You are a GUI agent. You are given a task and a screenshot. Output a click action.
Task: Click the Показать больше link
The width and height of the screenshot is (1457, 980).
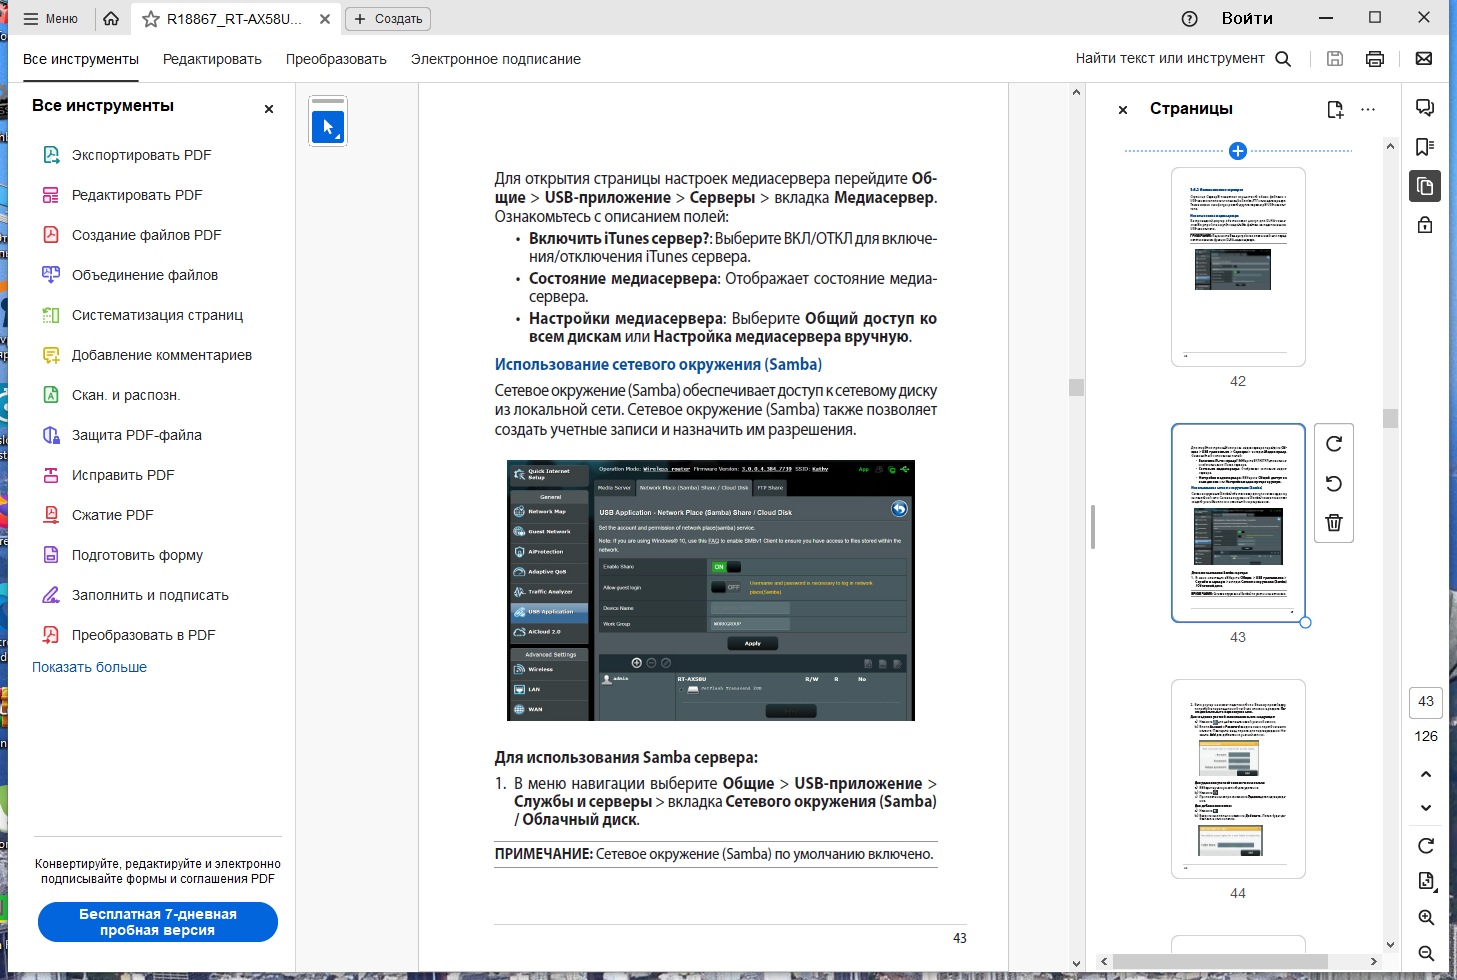click(89, 667)
